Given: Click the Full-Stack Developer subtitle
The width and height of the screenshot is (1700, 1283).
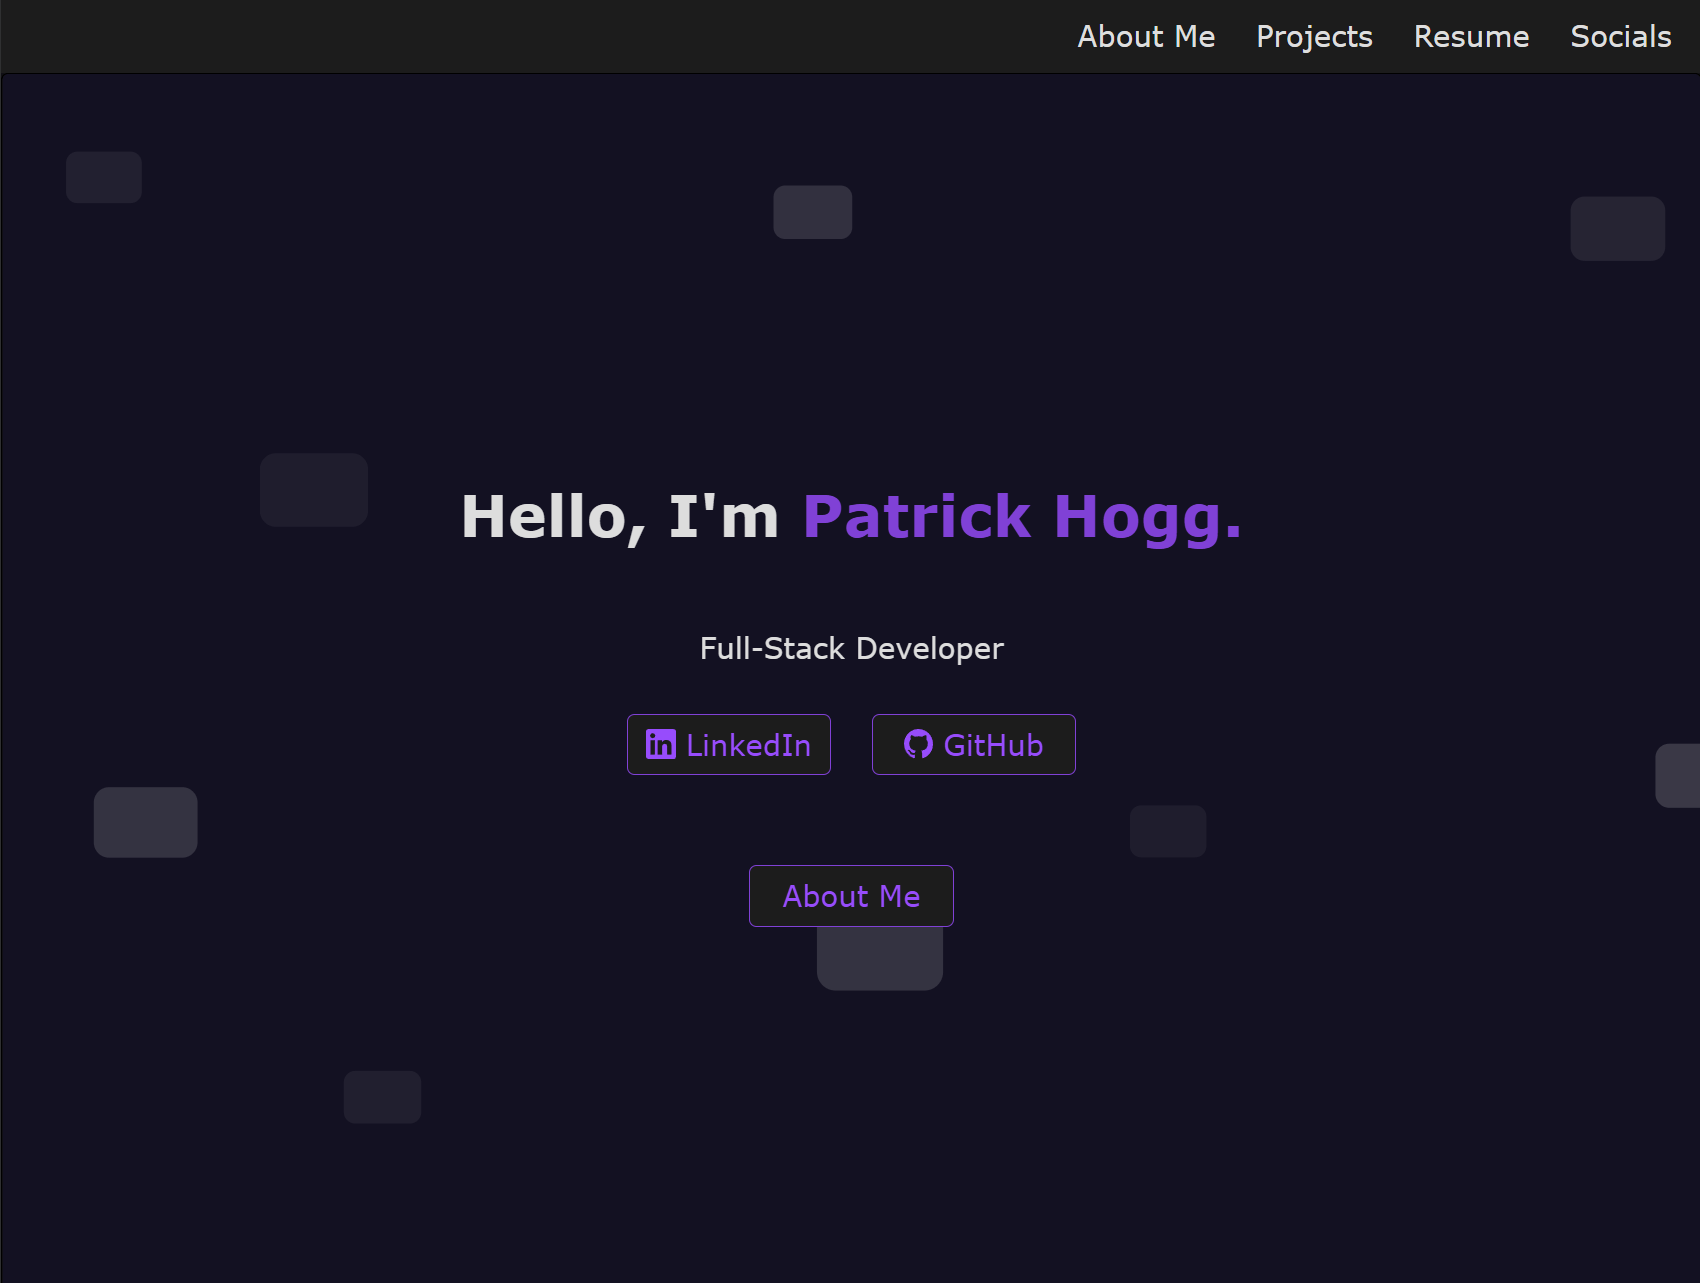Looking at the screenshot, I should (851, 649).
